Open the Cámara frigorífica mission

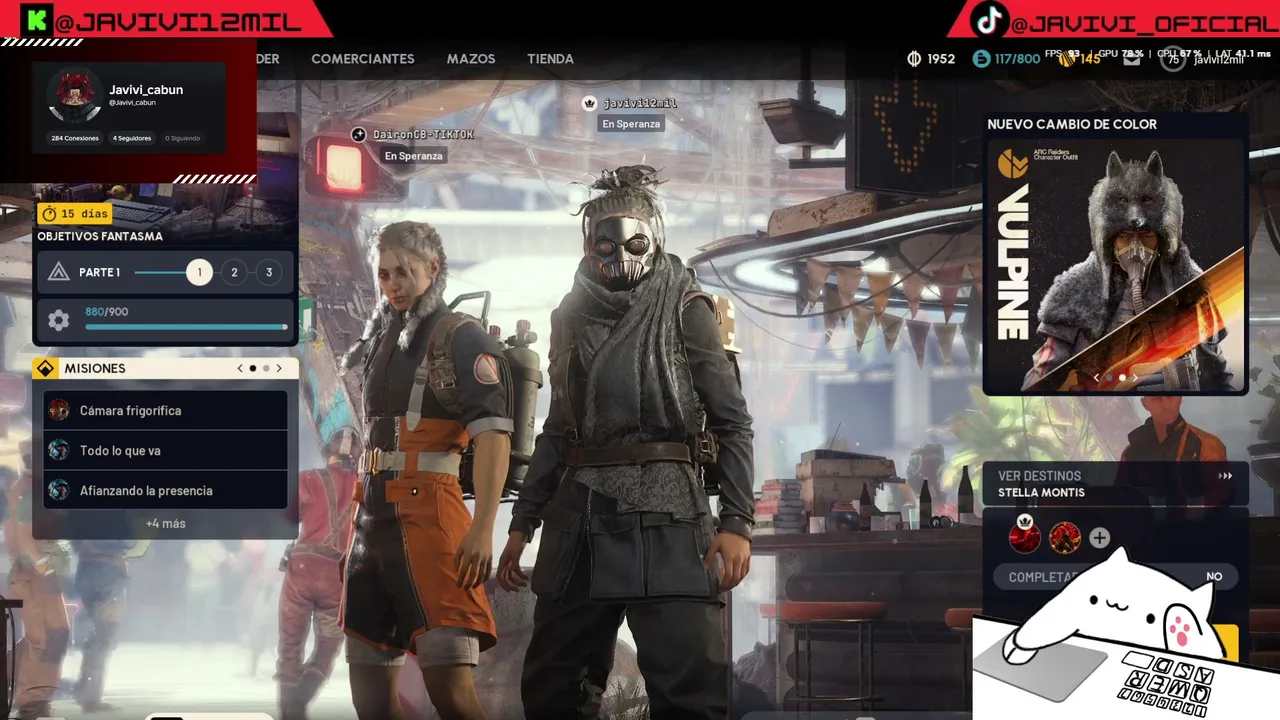click(165, 411)
